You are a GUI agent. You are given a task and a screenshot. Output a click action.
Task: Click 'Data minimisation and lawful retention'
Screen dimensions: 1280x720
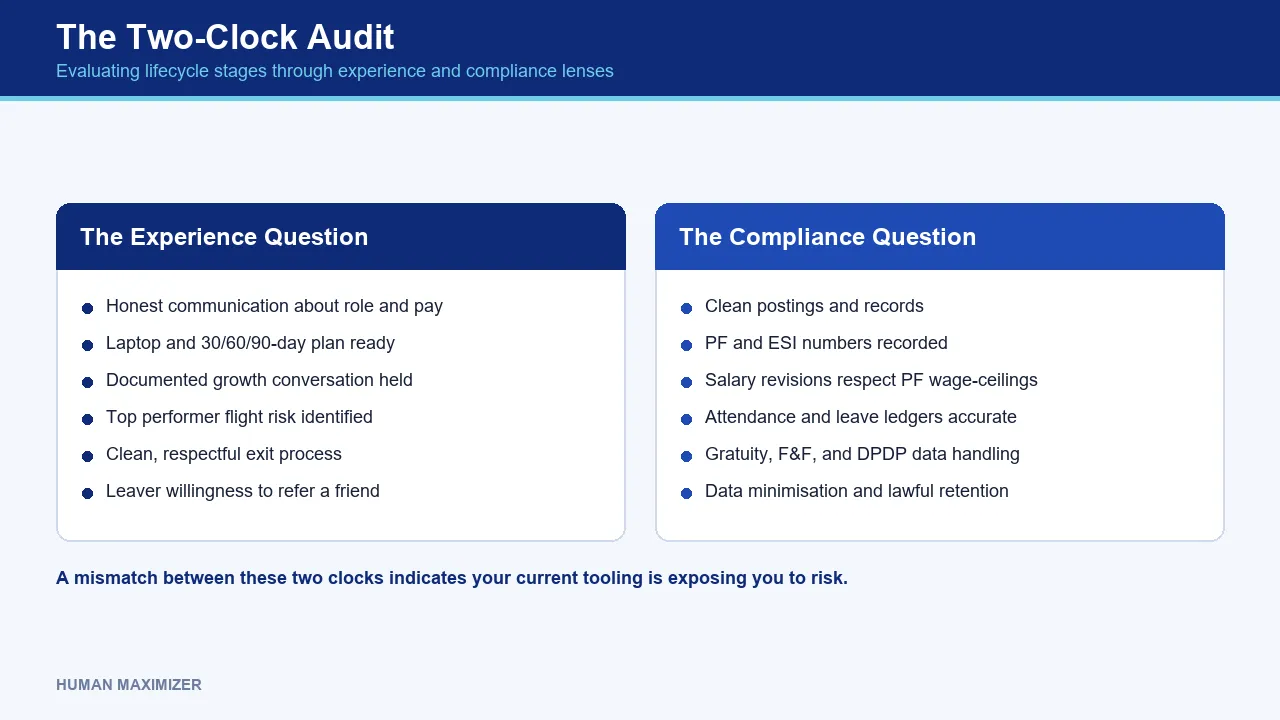[857, 491]
